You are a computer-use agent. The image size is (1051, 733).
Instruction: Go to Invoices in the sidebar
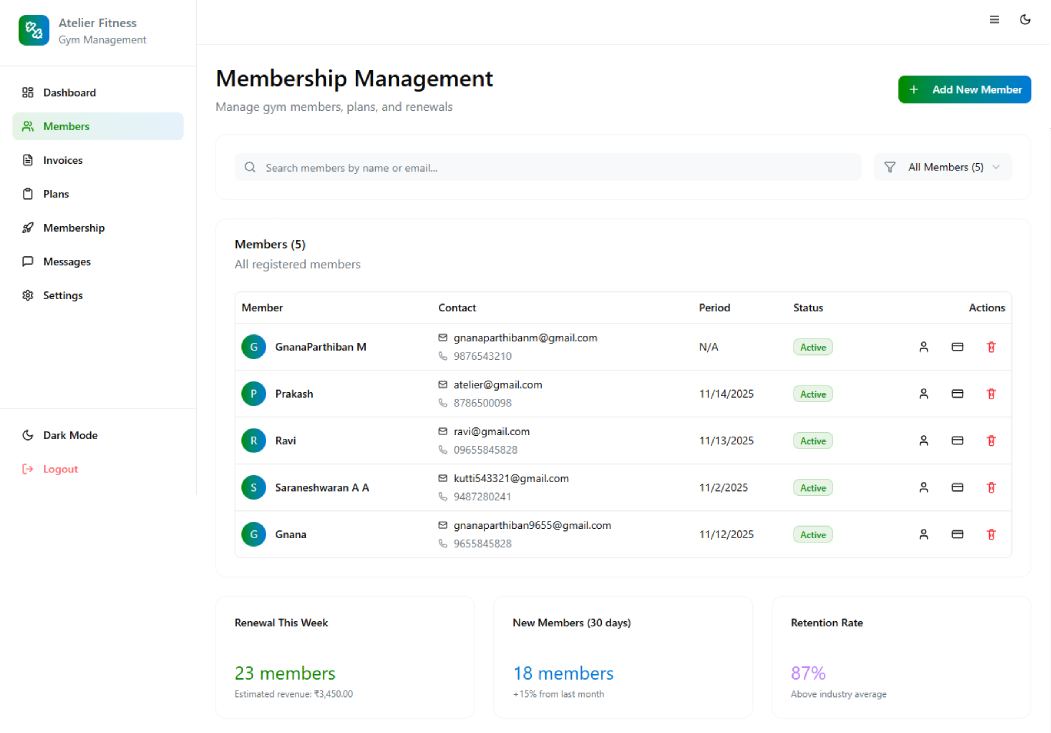(x=62, y=160)
